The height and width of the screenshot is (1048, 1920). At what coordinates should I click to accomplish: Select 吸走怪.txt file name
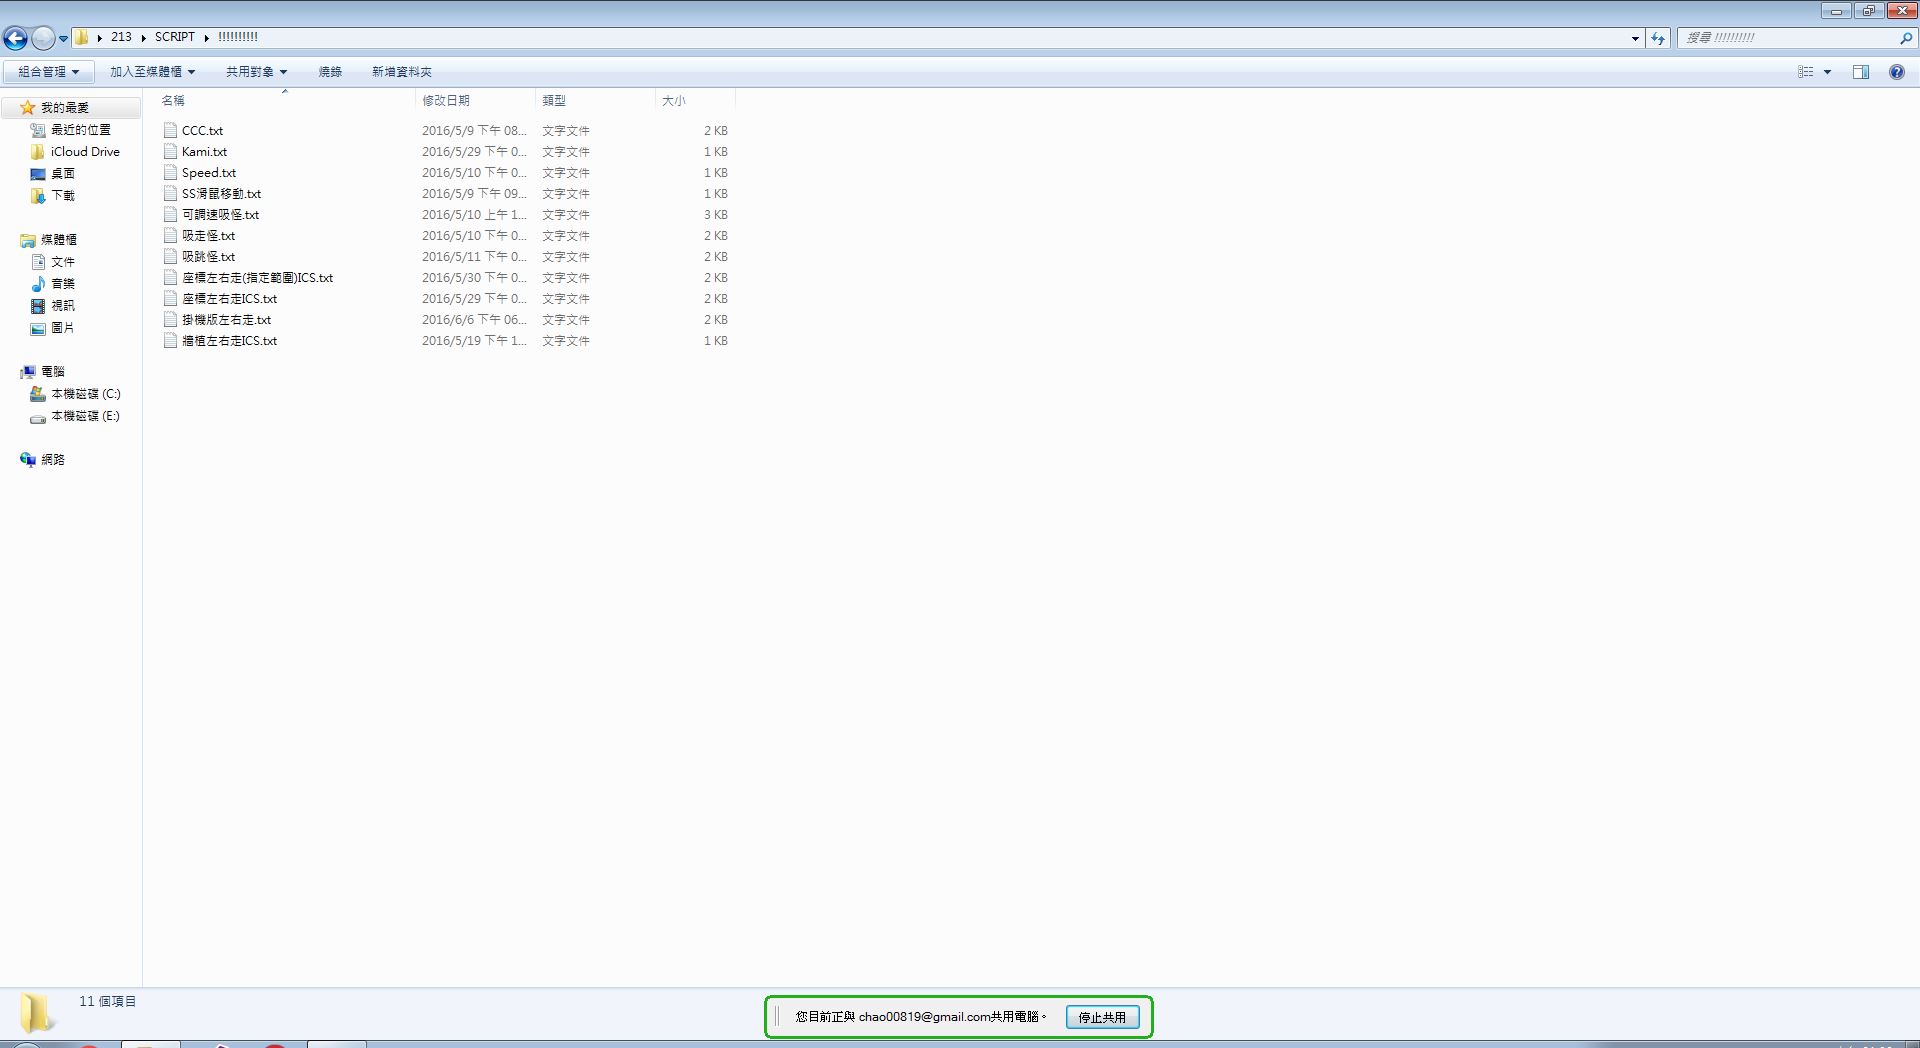point(208,236)
